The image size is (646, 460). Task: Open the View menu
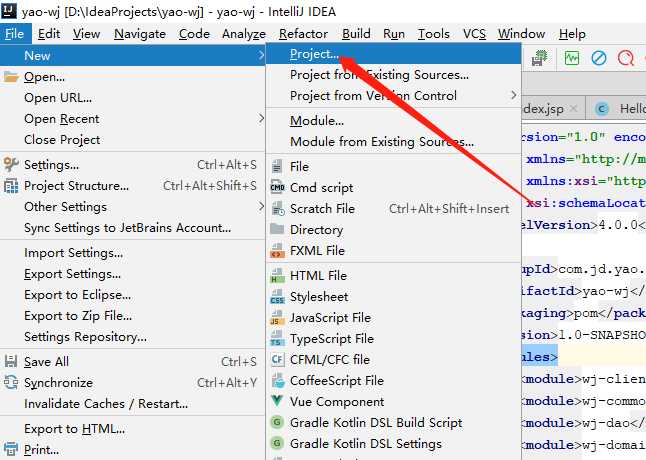coord(86,34)
